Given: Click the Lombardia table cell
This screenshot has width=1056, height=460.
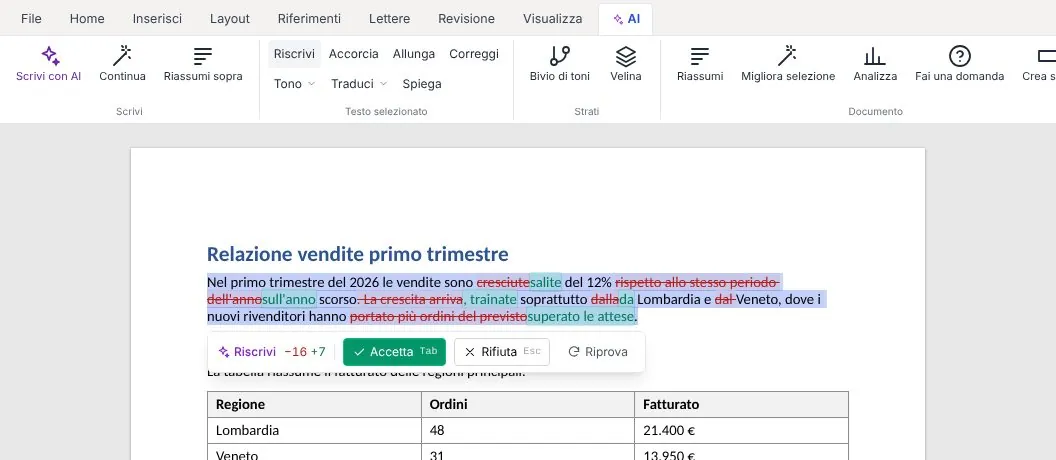Looking at the screenshot, I should point(314,430).
